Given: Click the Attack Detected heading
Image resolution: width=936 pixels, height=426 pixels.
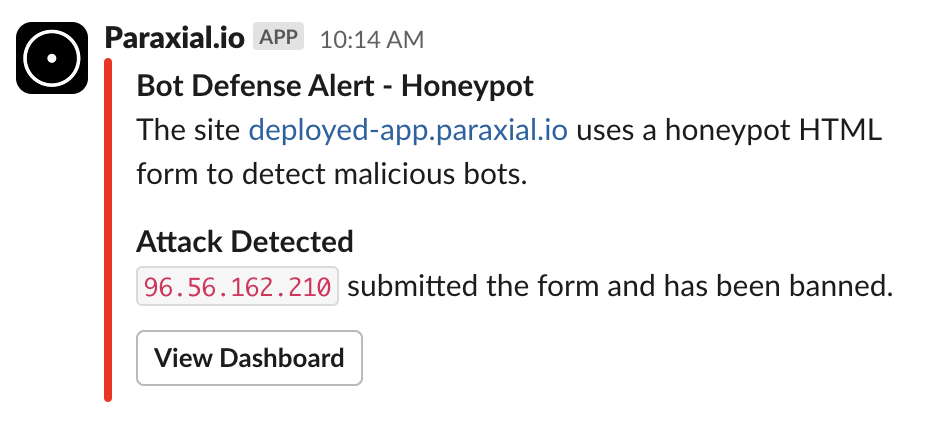Looking at the screenshot, I should click(245, 242).
